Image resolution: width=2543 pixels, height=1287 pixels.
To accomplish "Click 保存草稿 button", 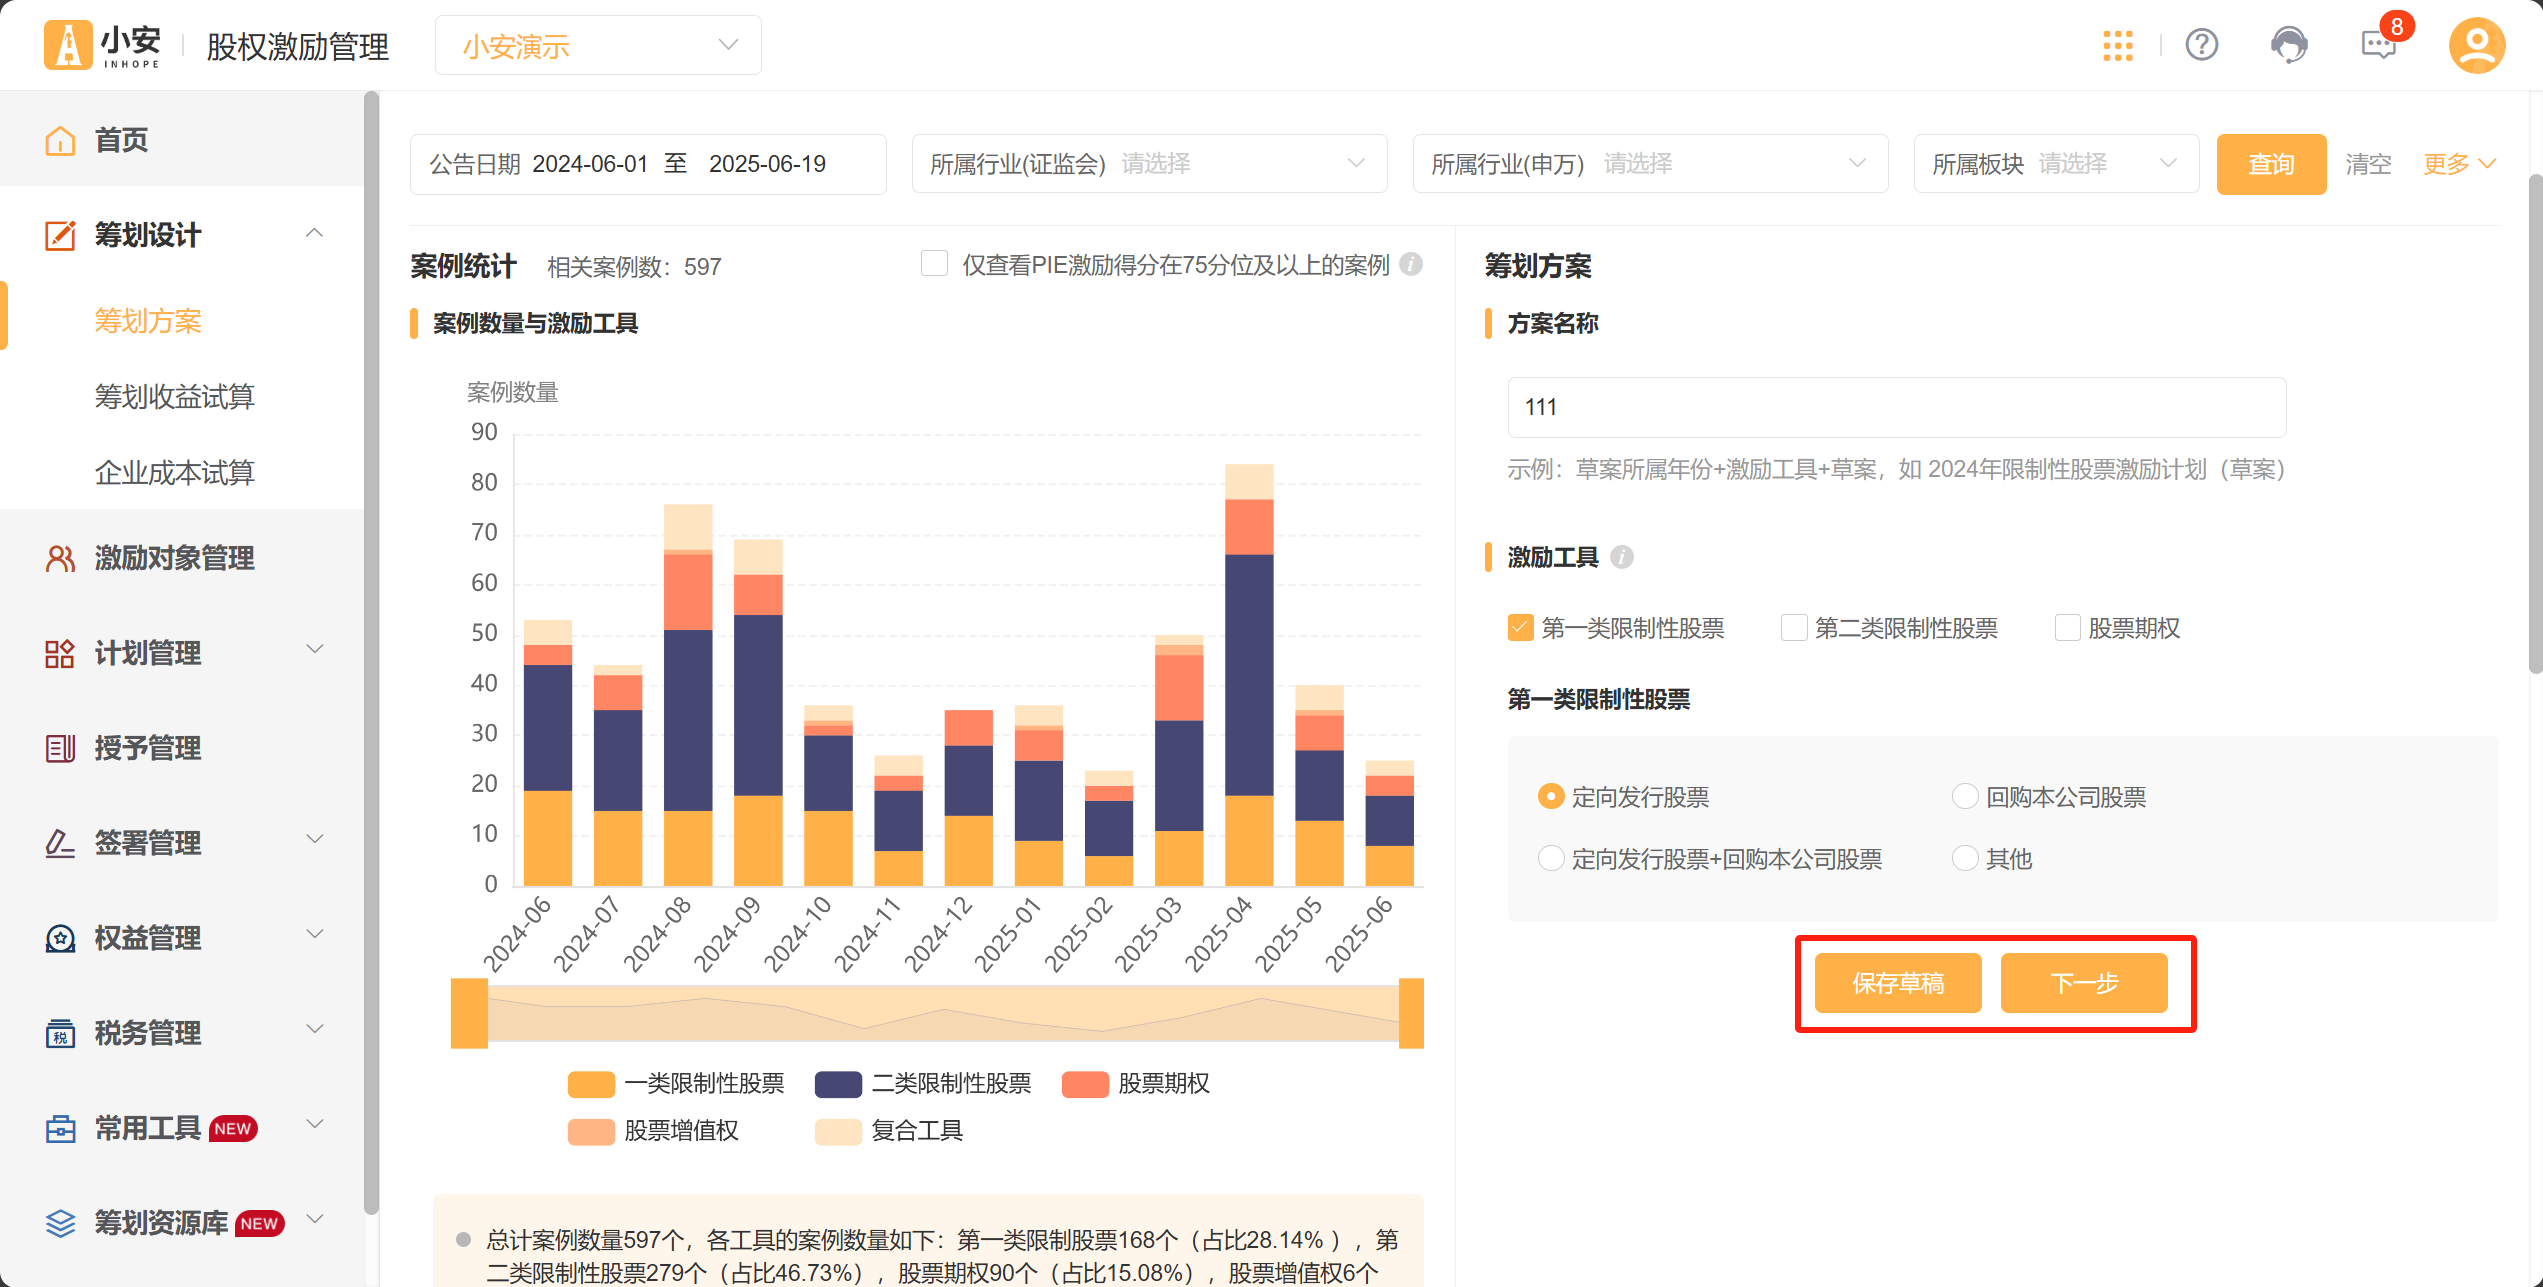I will [x=1898, y=983].
